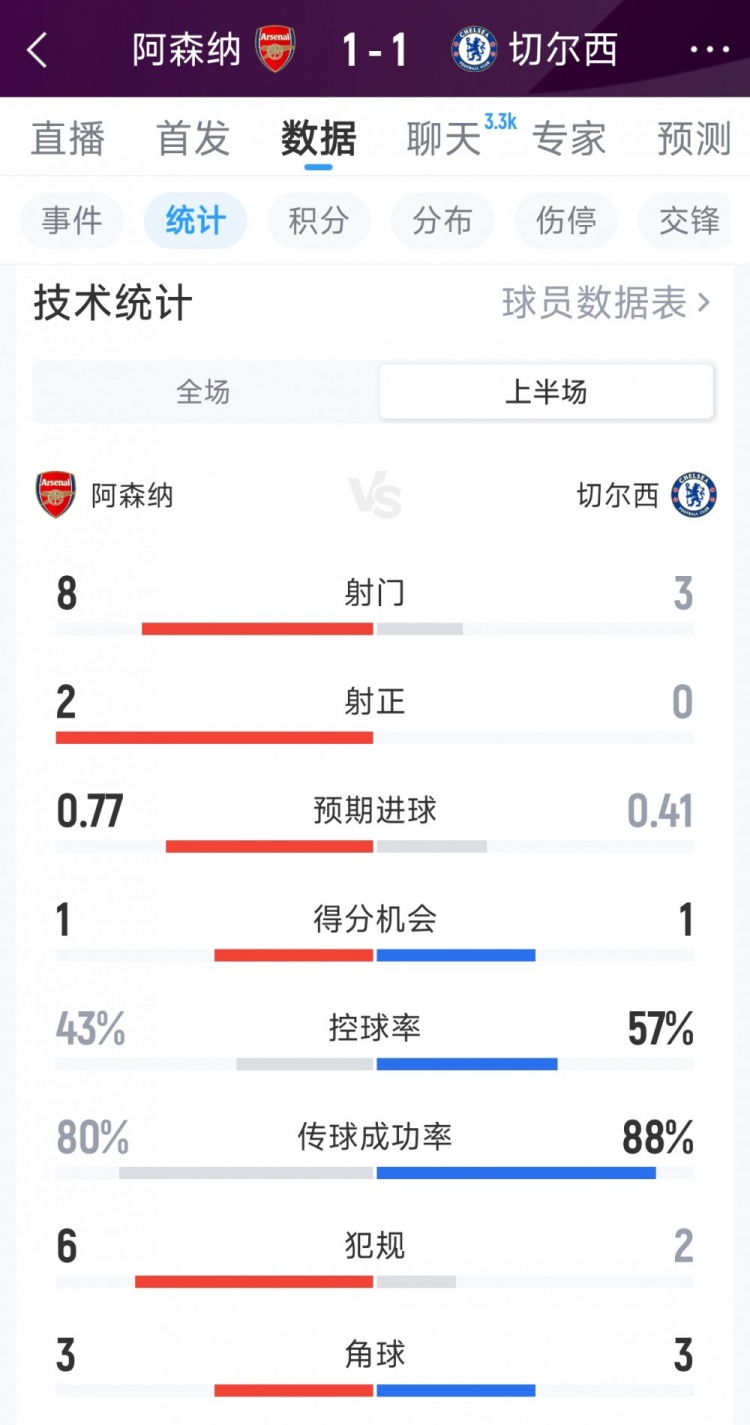Open the 首发 lineup tab
This screenshot has width=750, height=1425.
tap(193, 140)
